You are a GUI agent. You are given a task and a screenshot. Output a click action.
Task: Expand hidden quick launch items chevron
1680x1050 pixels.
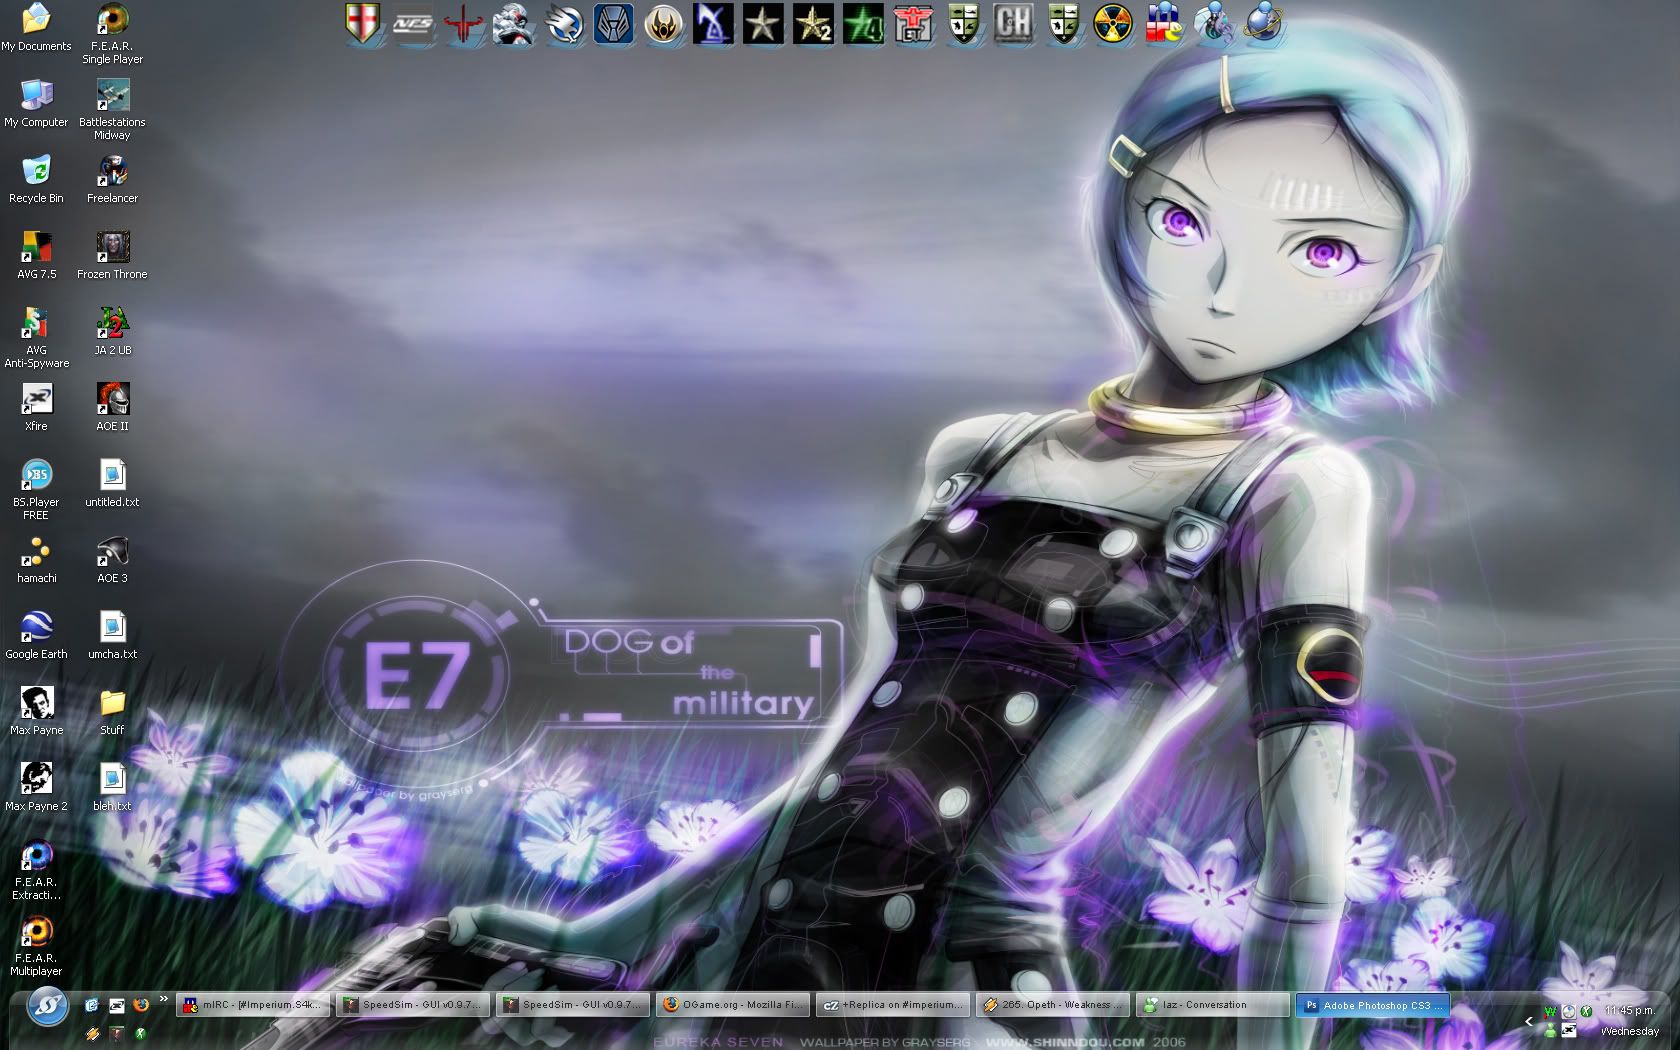click(x=164, y=999)
